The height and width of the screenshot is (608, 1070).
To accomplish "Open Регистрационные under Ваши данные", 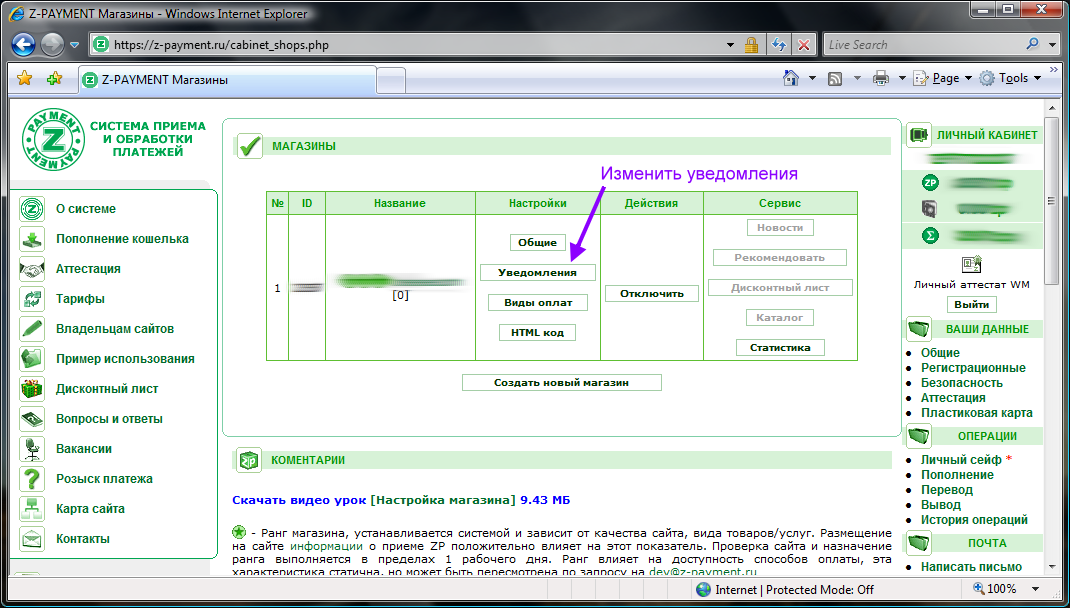I will coord(973,368).
